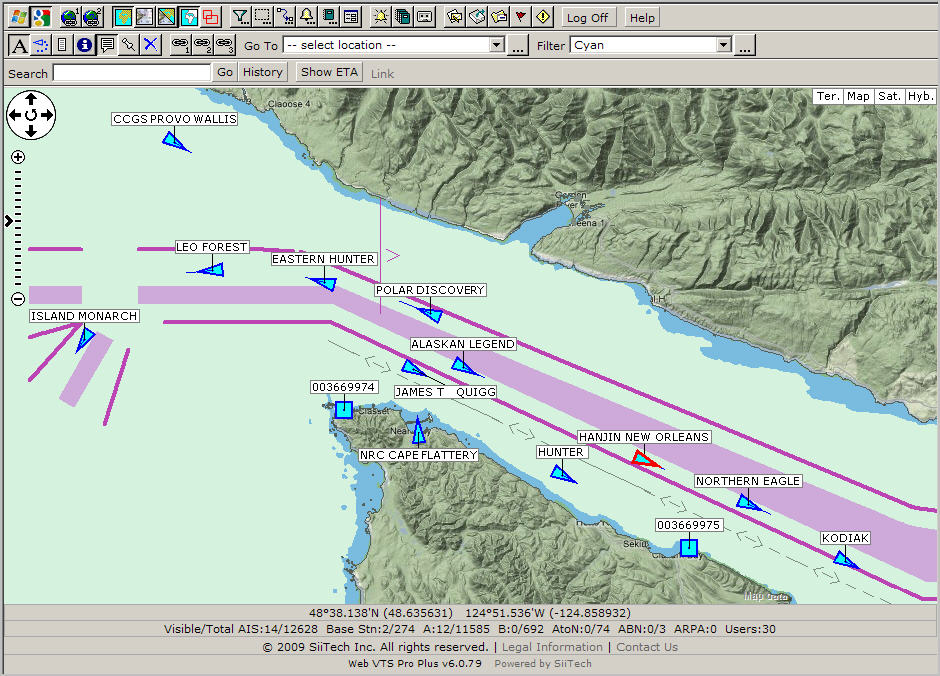This screenshot has height=676, width=940.
Task: Open the Help menu button
Action: pyautogui.click(x=642, y=18)
